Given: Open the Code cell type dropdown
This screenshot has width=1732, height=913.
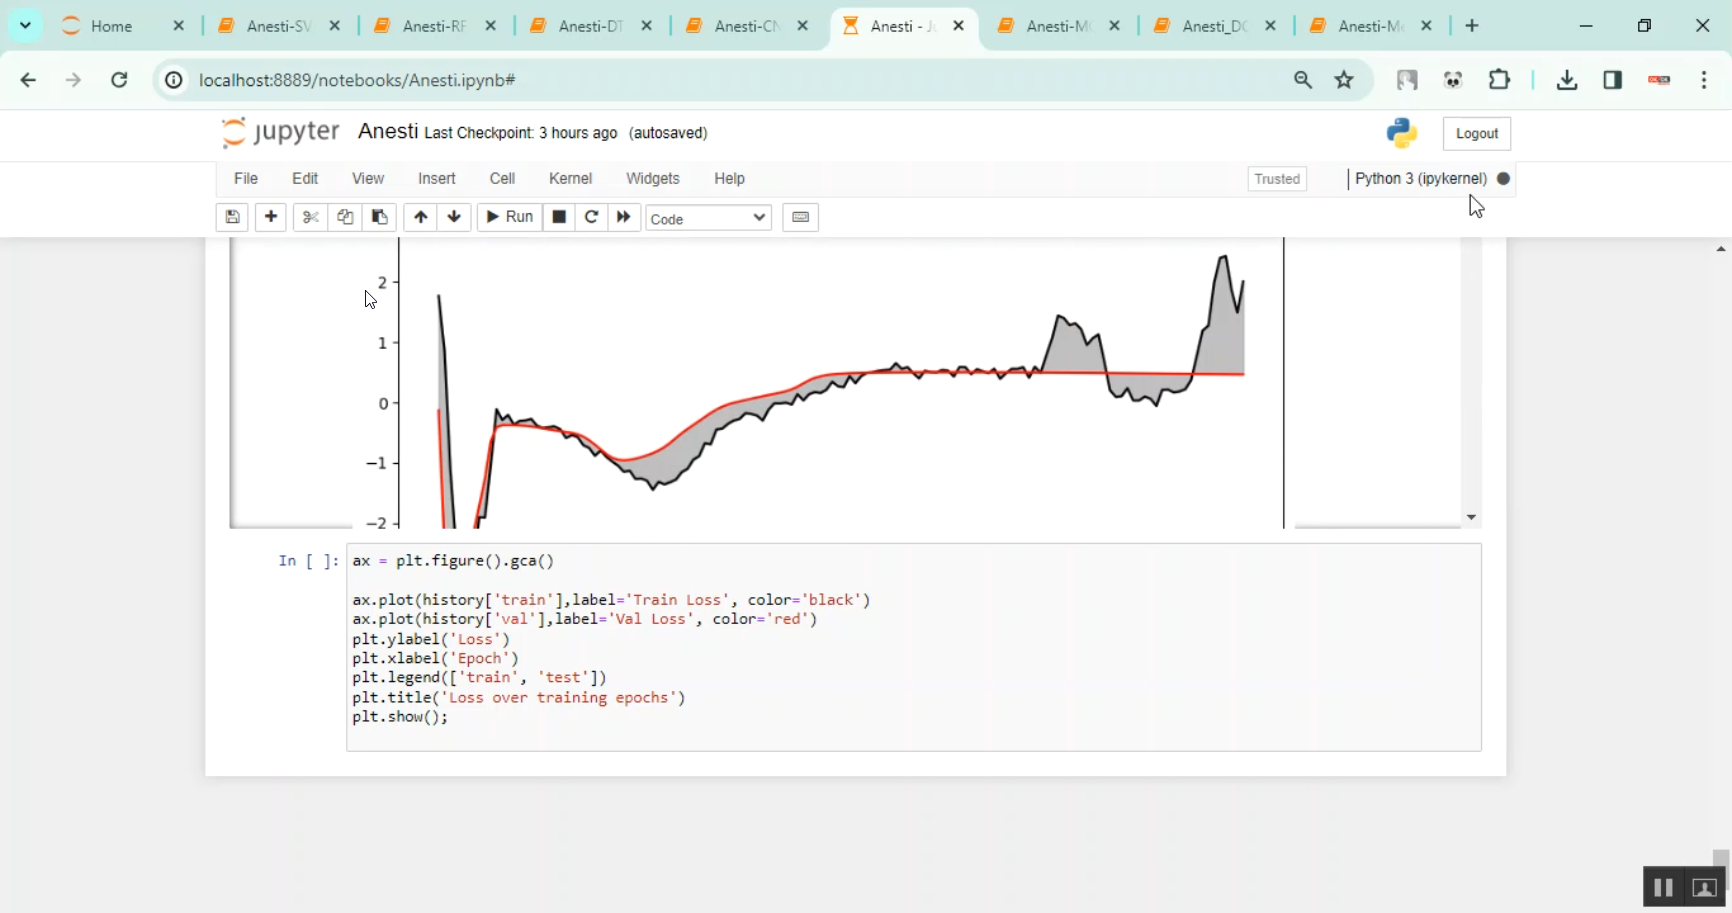Looking at the screenshot, I should 708,218.
